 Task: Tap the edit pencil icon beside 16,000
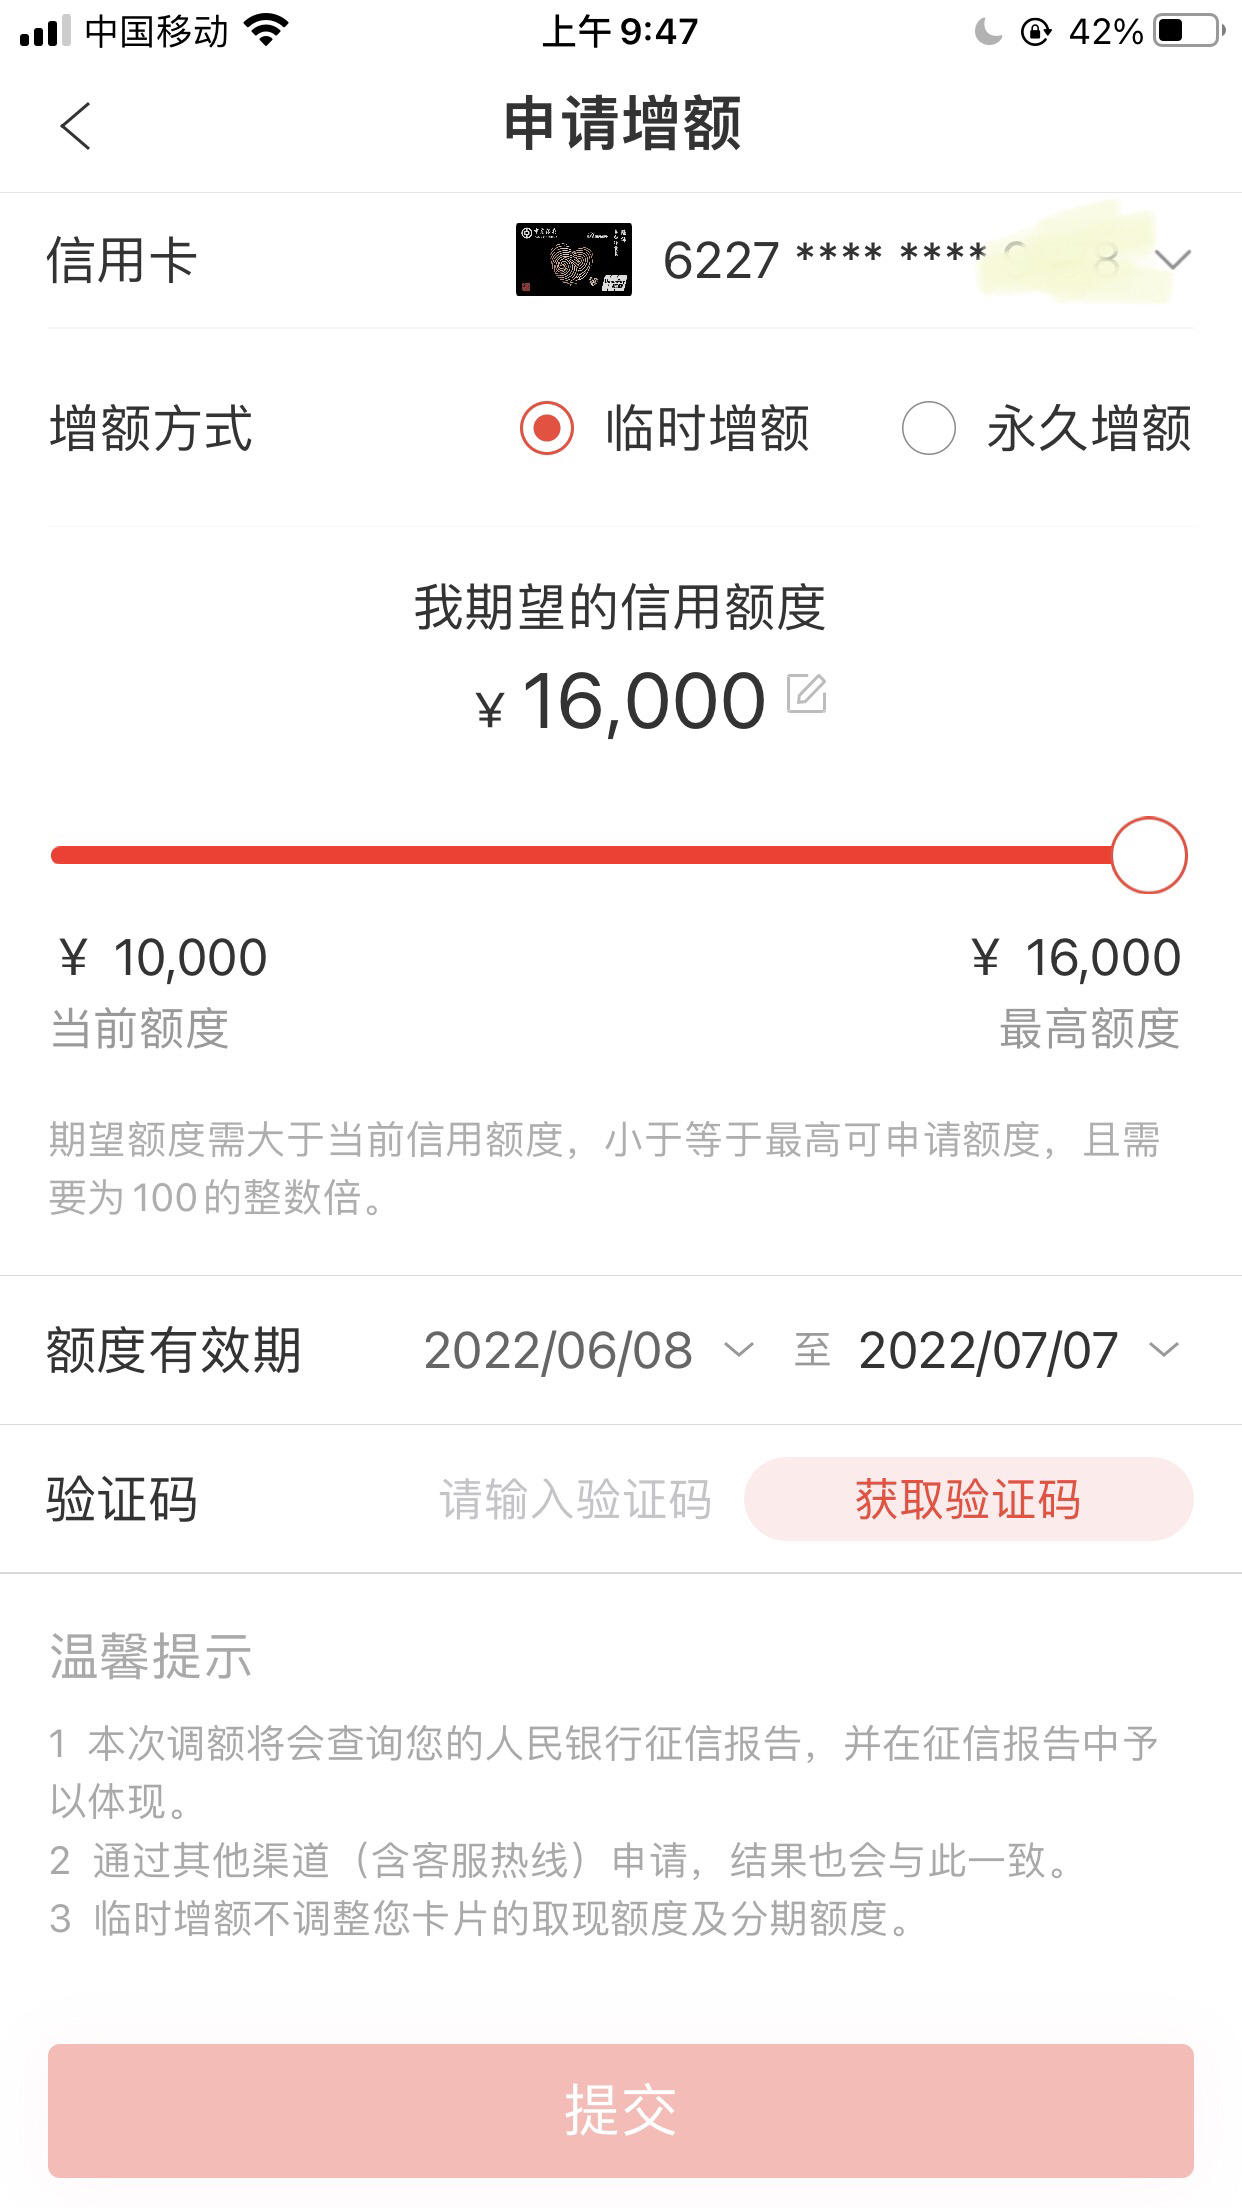point(807,693)
